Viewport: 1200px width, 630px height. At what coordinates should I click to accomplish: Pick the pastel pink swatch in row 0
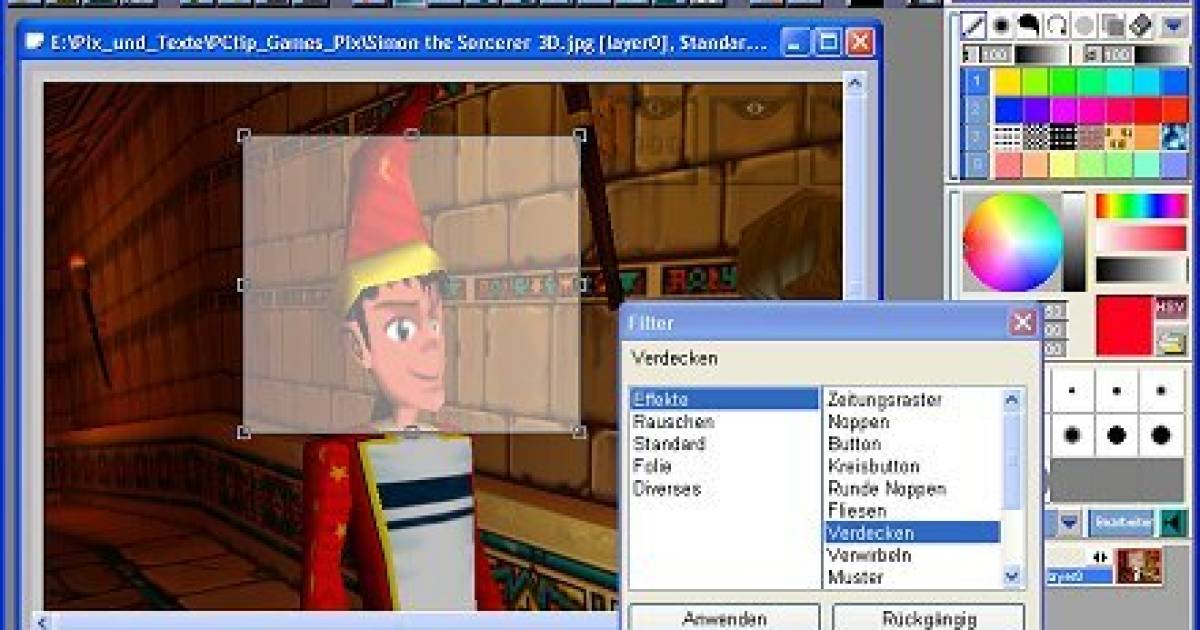pos(1008,165)
